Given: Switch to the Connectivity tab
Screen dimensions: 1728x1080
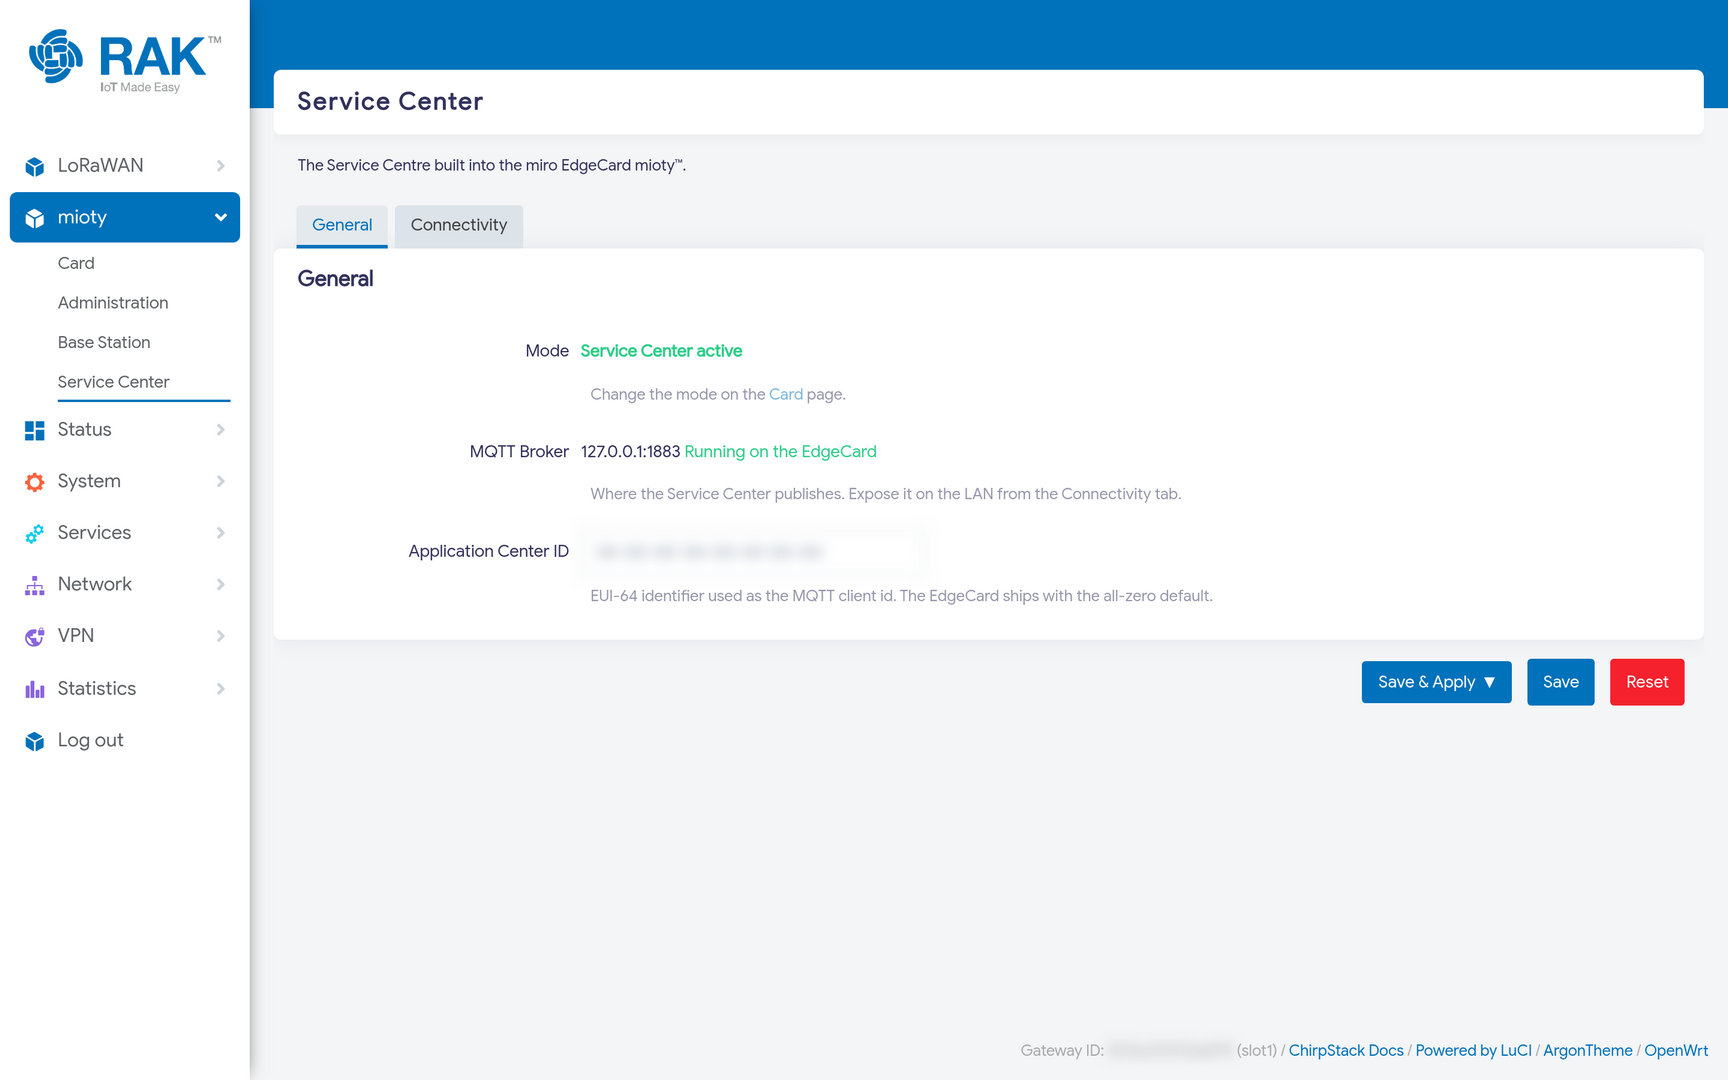Looking at the screenshot, I should (459, 226).
